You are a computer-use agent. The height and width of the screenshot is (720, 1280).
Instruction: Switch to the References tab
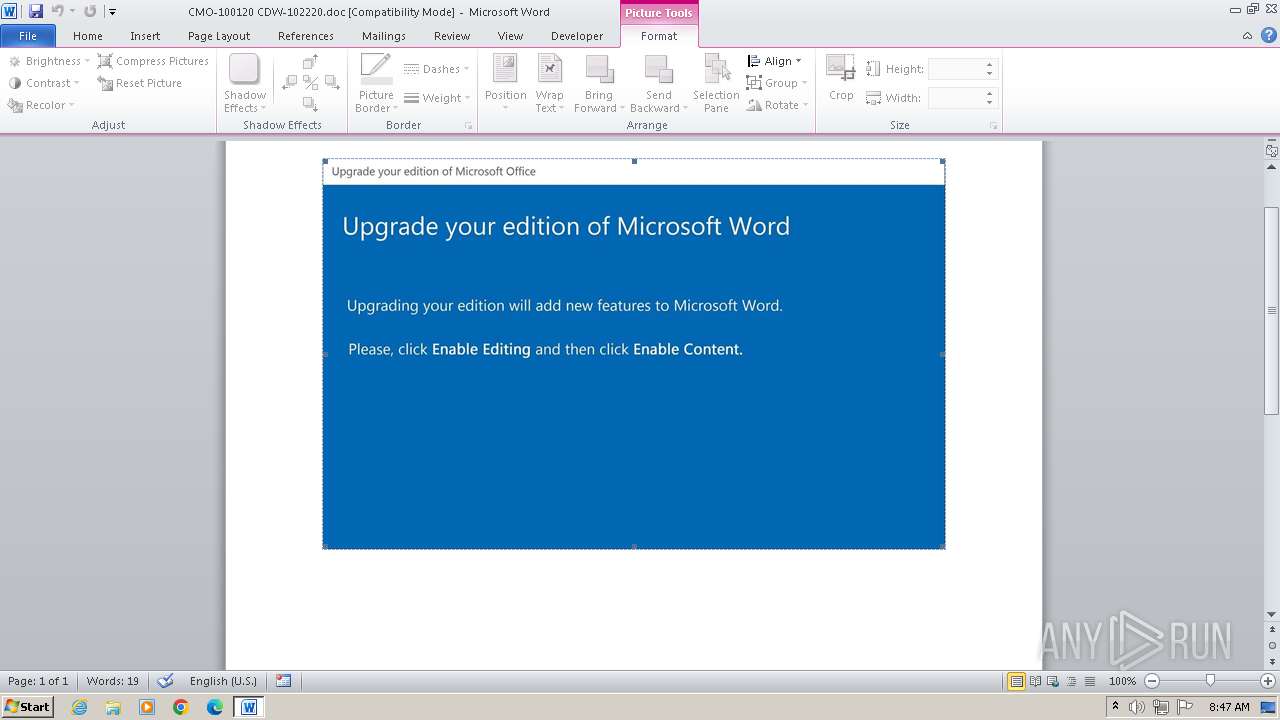pyautogui.click(x=306, y=36)
